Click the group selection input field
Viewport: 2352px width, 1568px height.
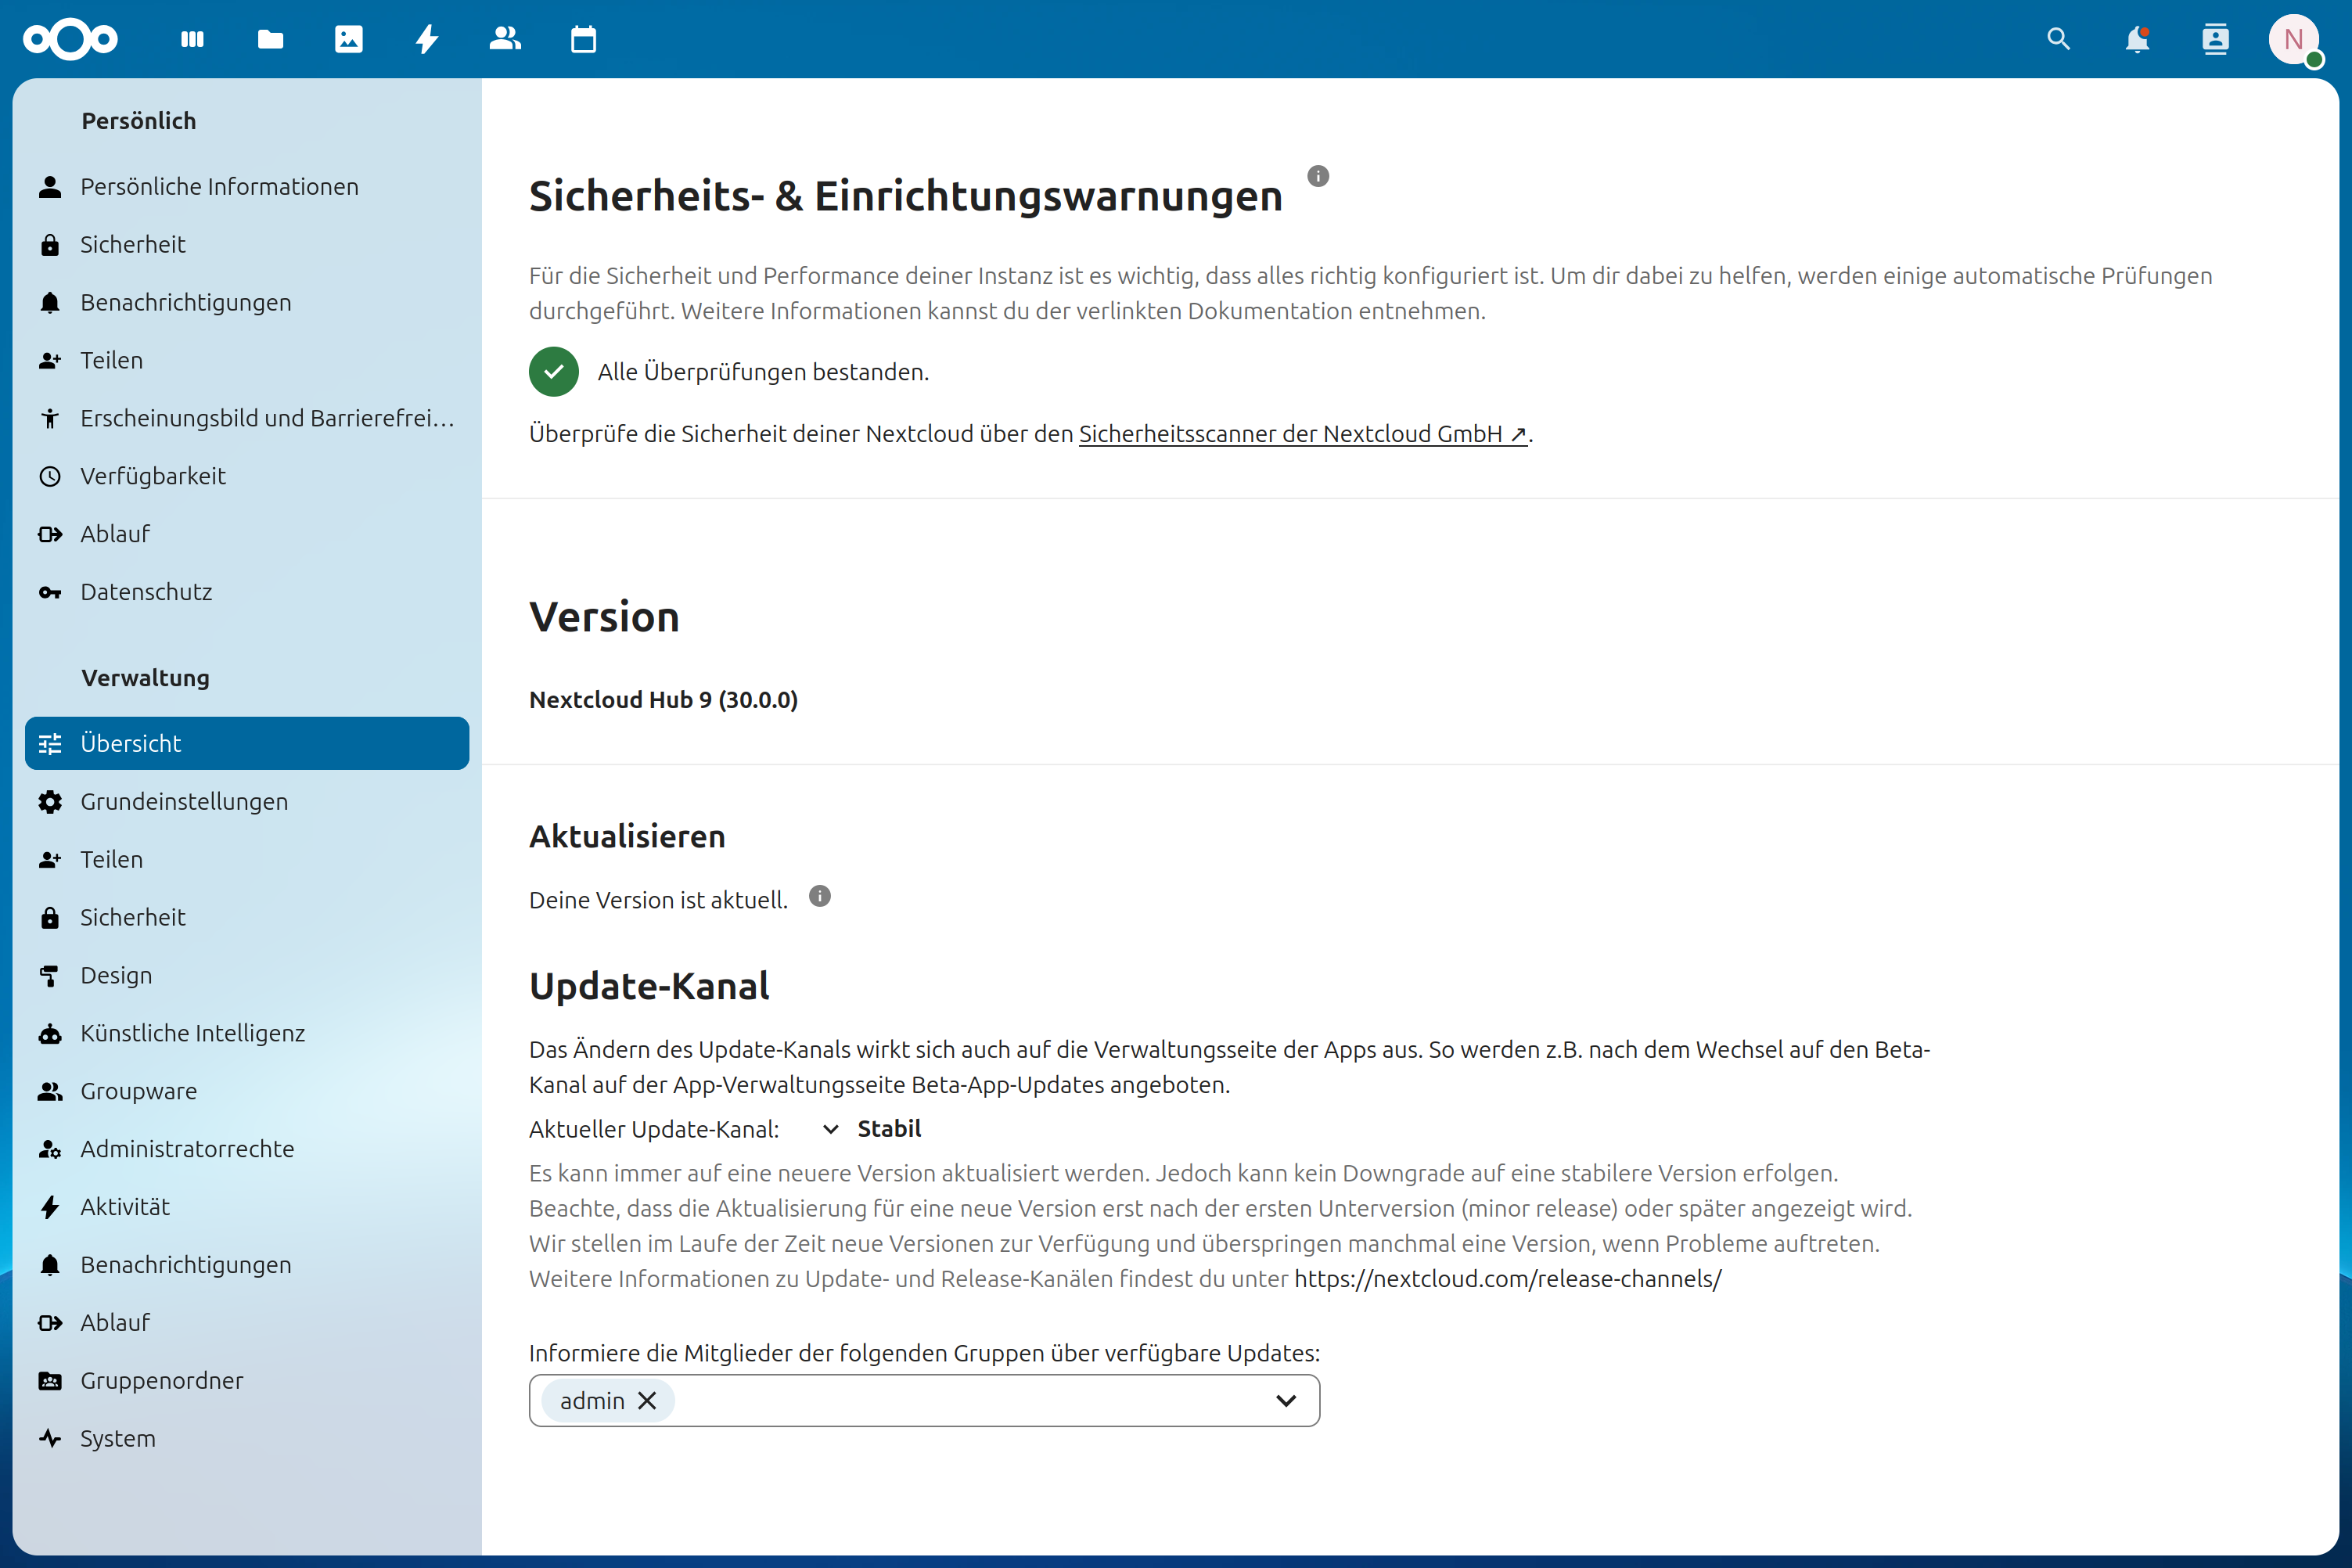tap(924, 1400)
